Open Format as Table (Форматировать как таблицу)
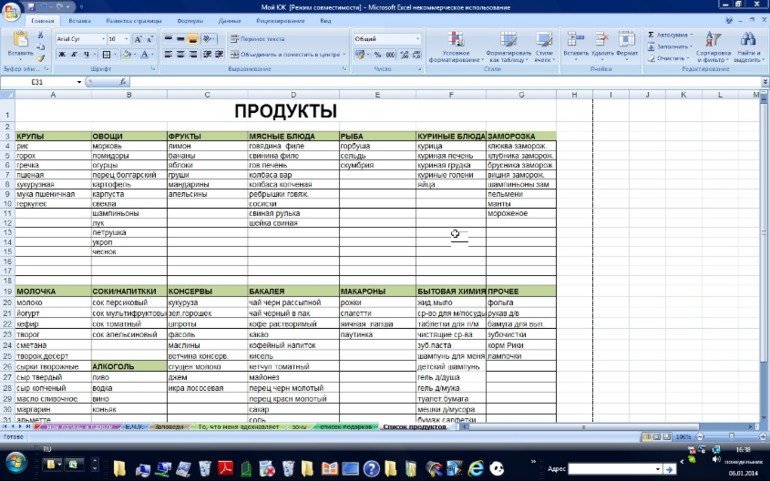The width and height of the screenshot is (770, 481). (x=509, y=47)
